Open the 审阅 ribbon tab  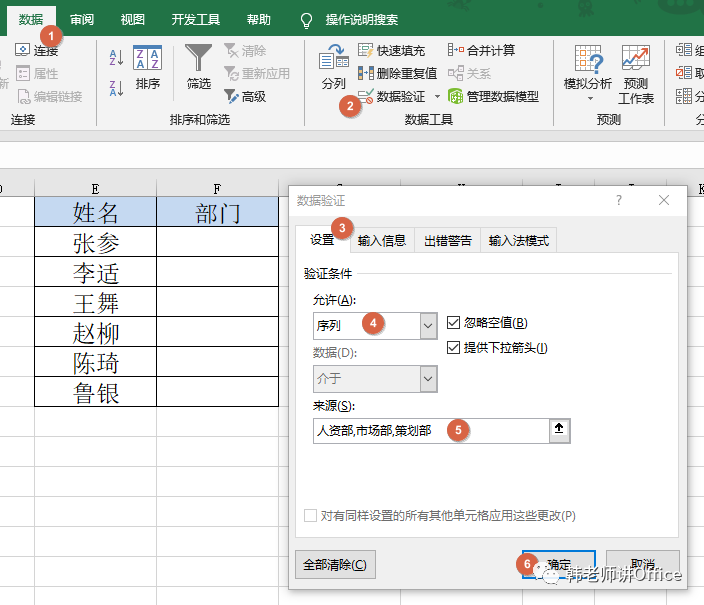(x=82, y=19)
